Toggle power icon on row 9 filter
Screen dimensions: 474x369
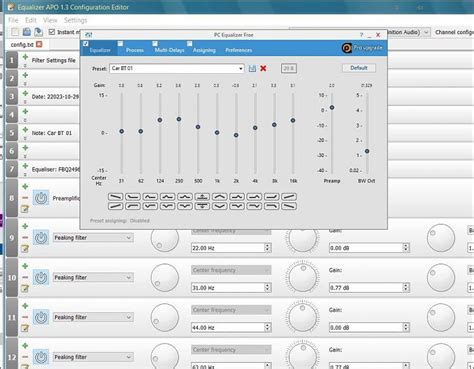(41, 238)
